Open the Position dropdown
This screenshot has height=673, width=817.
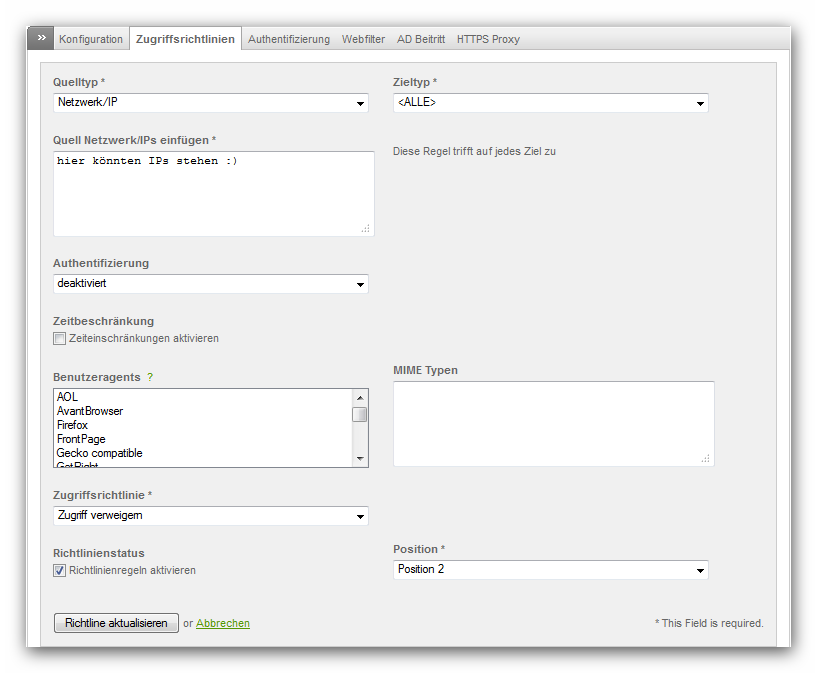point(550,570)
